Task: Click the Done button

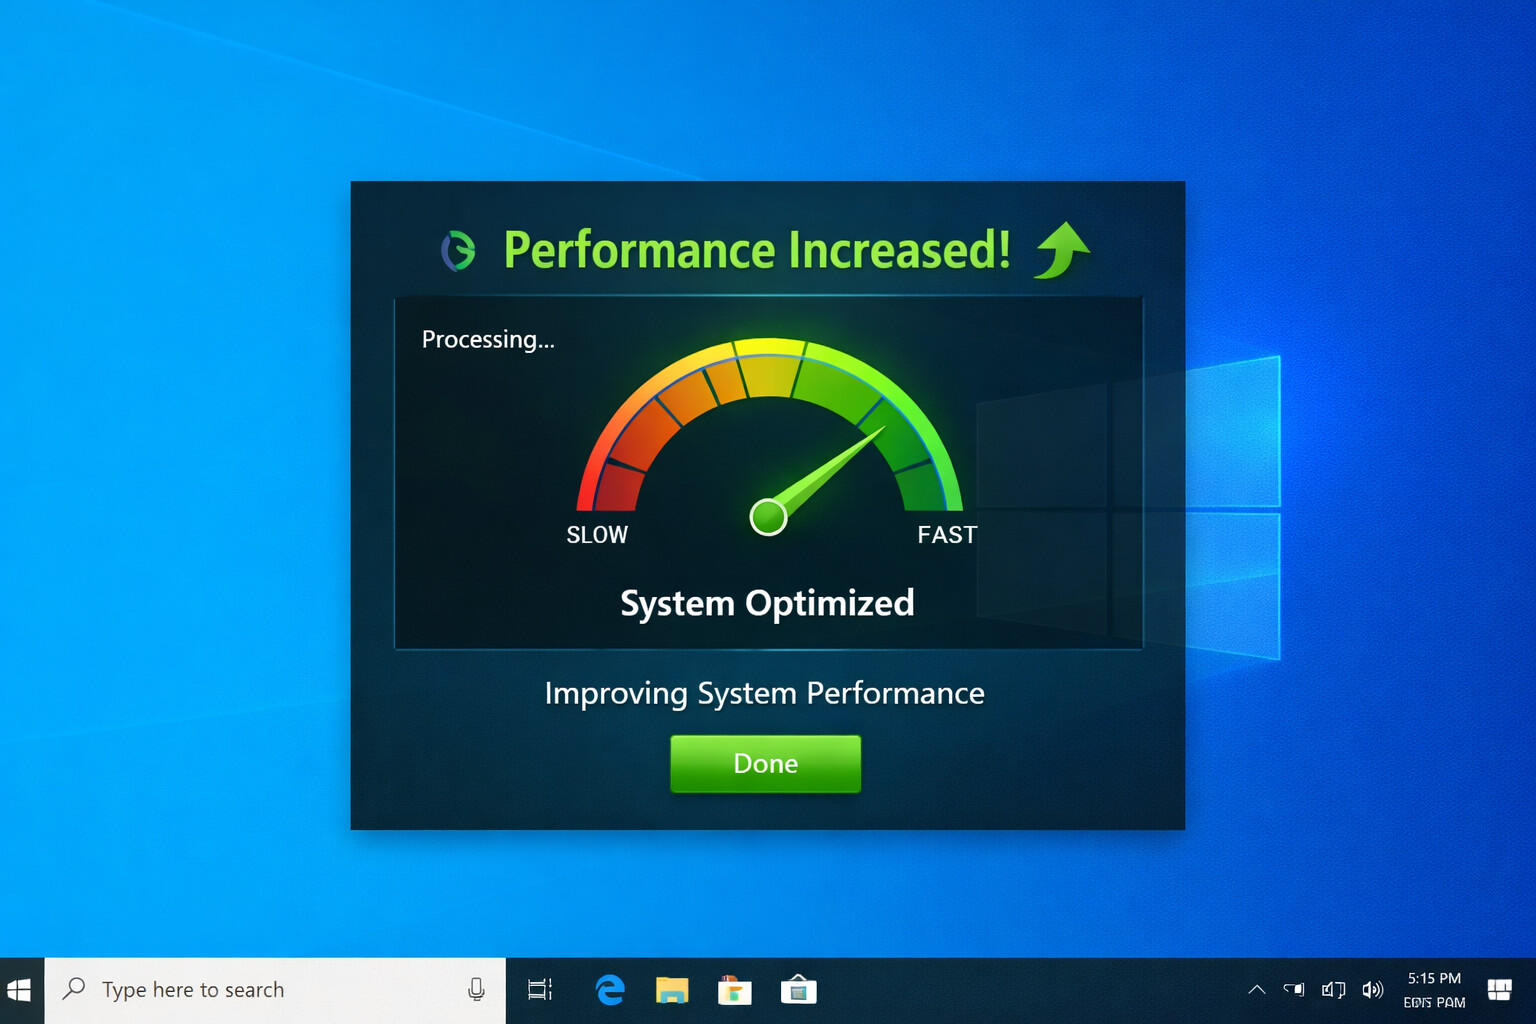Action: (x=765, y=764)
